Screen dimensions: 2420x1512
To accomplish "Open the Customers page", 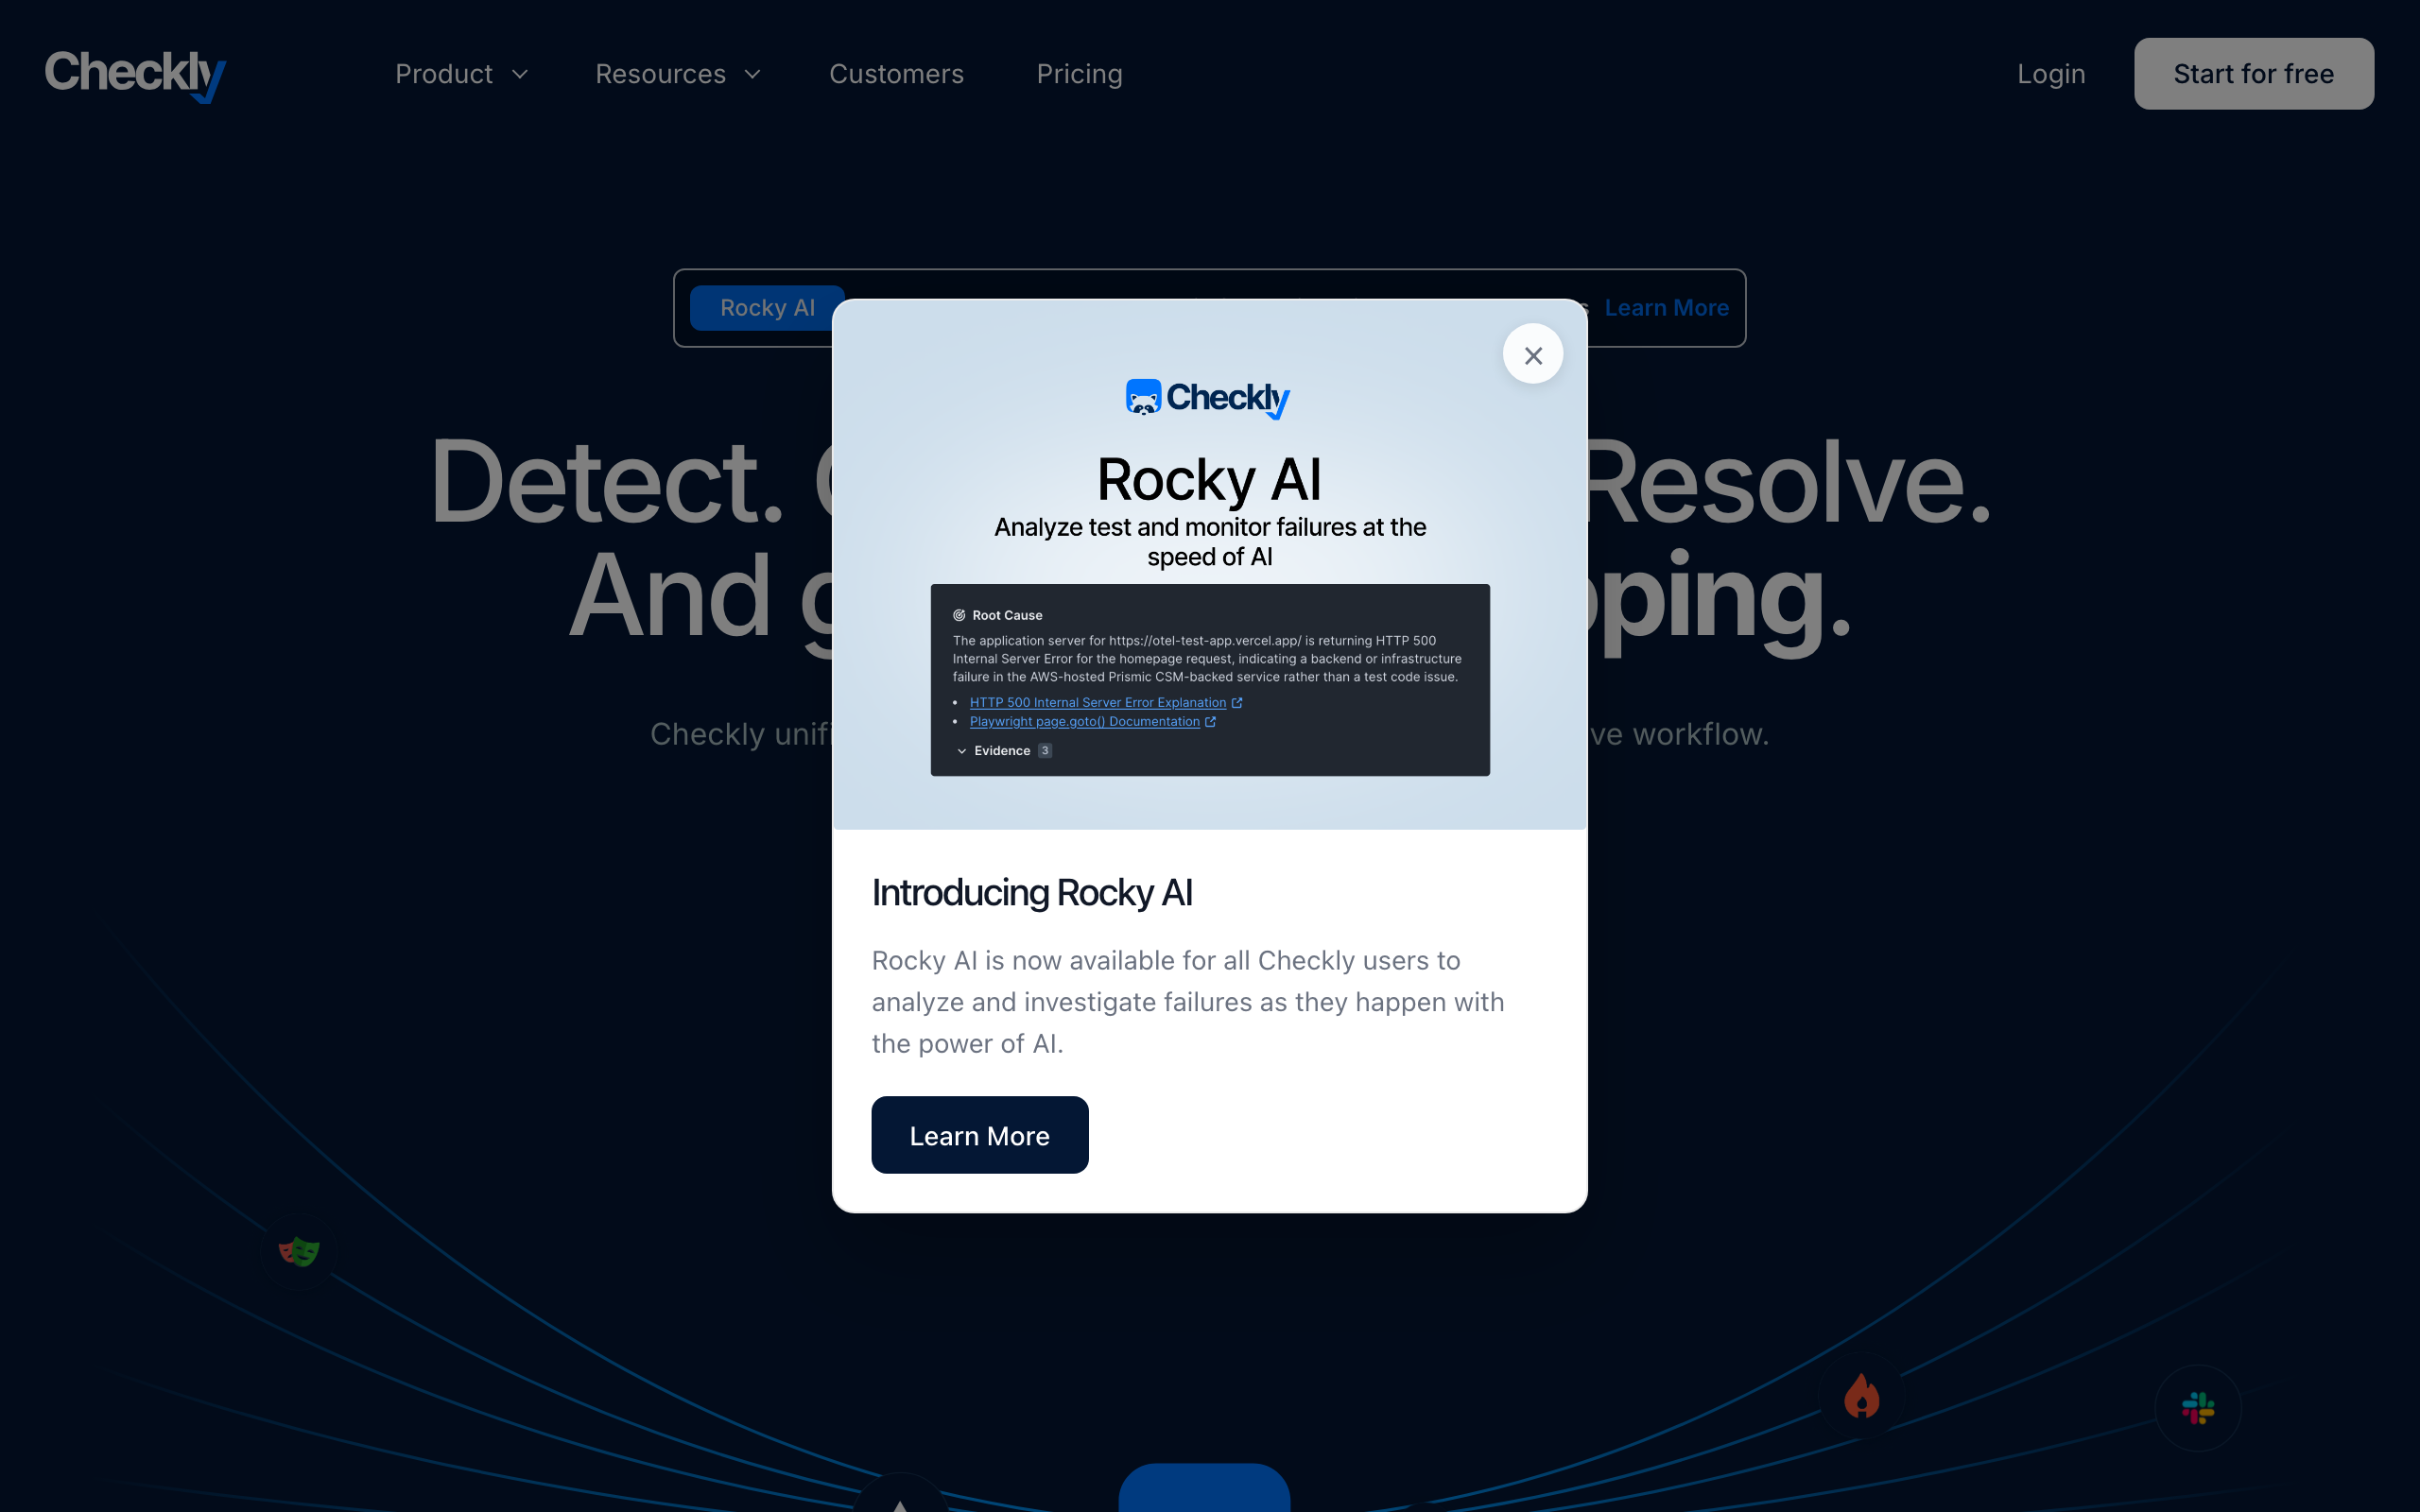I will [x=896, y=74].
